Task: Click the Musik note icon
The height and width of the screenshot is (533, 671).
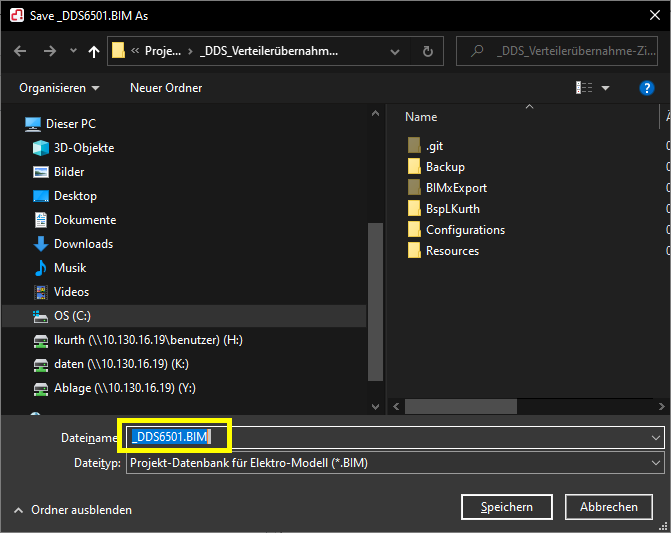Action: pyautogui.click(x=41, y=268)
